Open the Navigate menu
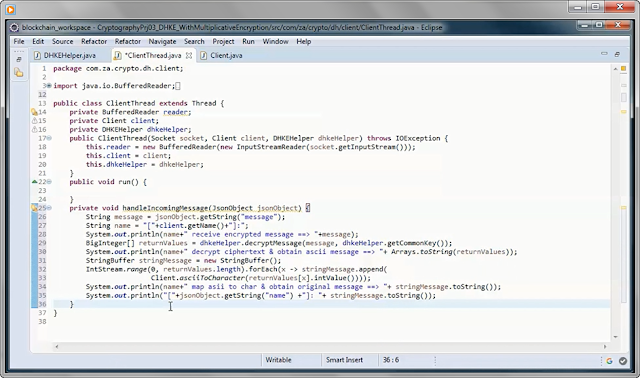This screenshot has height=378, width=640. pos(162,41)
